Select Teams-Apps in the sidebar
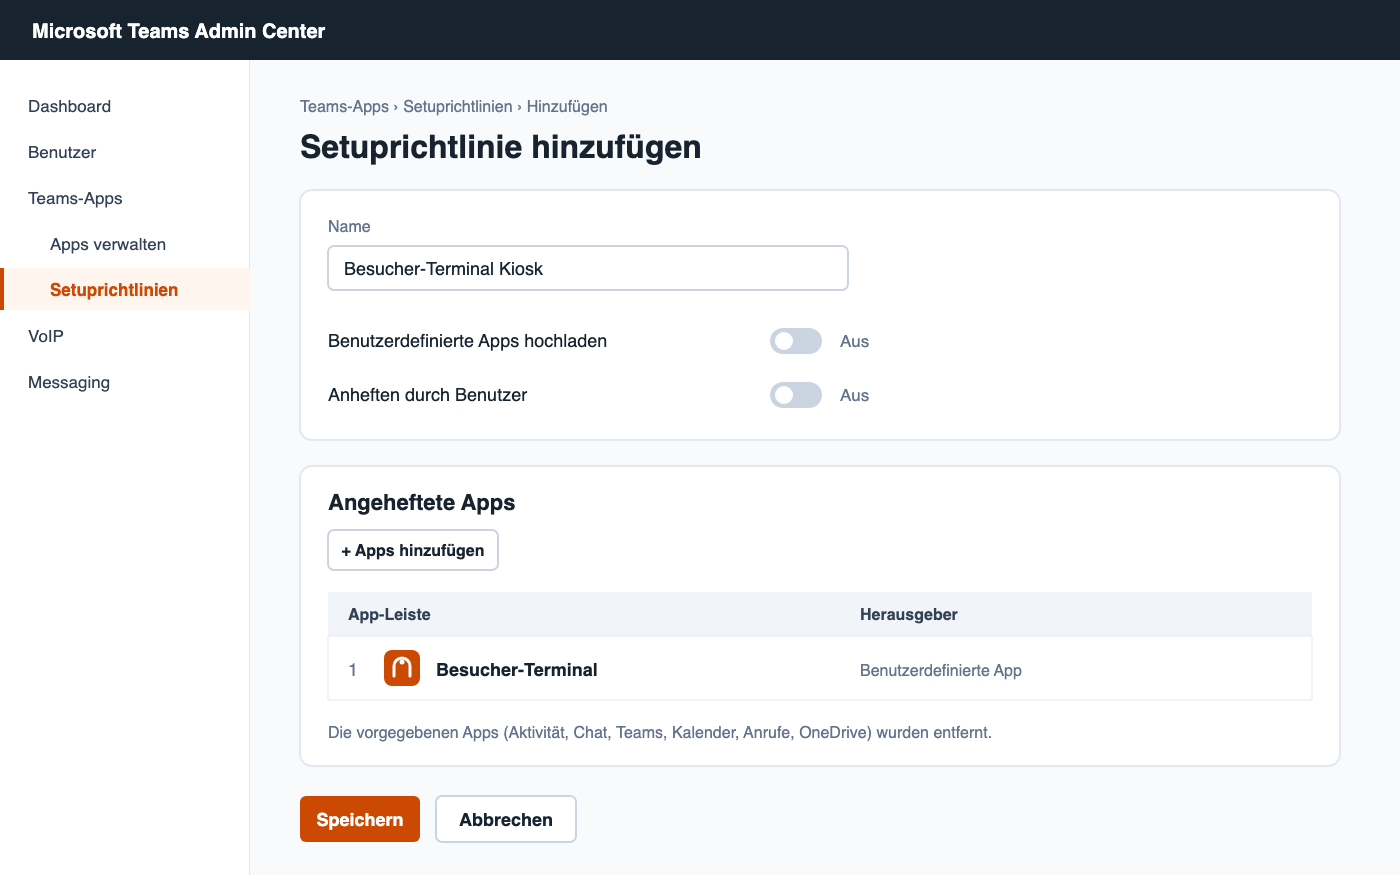The width and height of the screenshot is (1400, 875). (x=75, y=198)
